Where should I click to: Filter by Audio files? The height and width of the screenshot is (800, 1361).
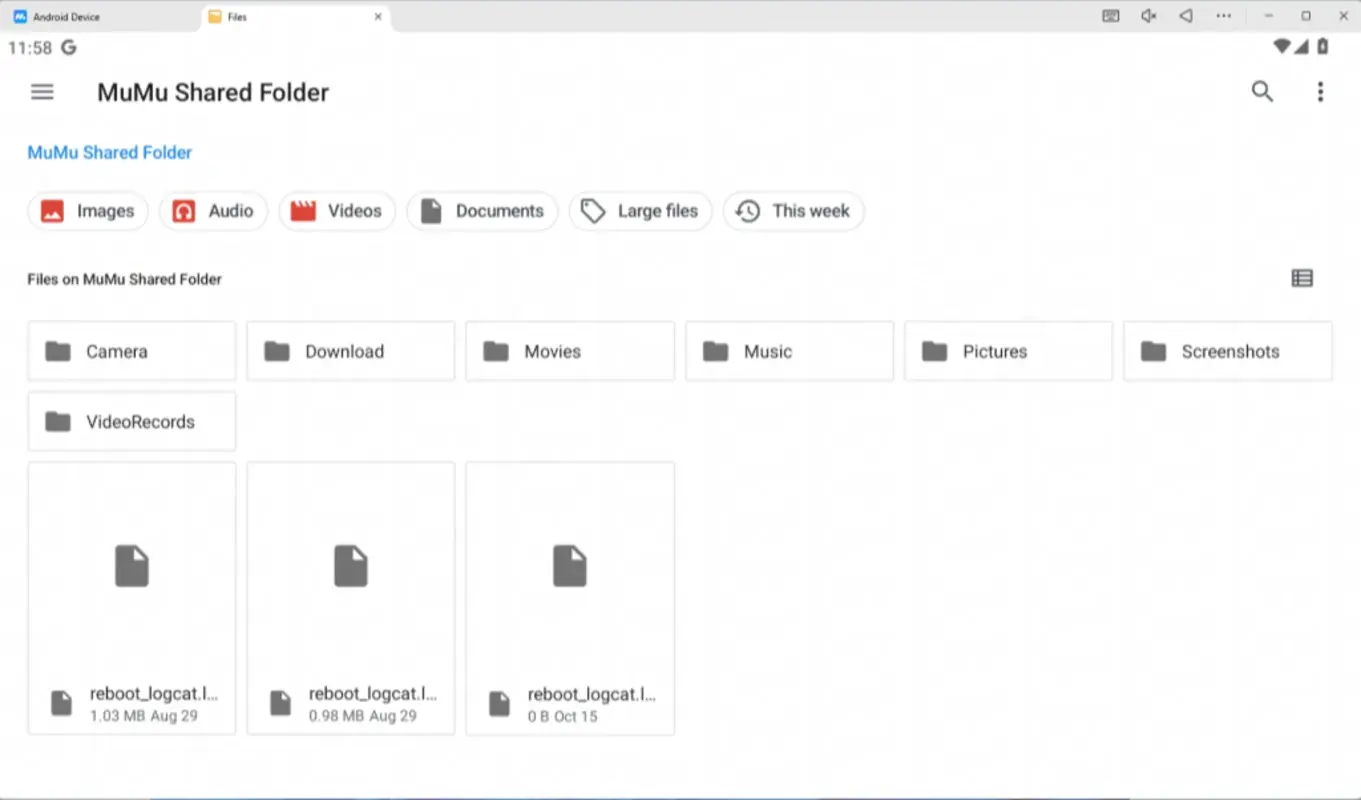click(x=213, y=211)
